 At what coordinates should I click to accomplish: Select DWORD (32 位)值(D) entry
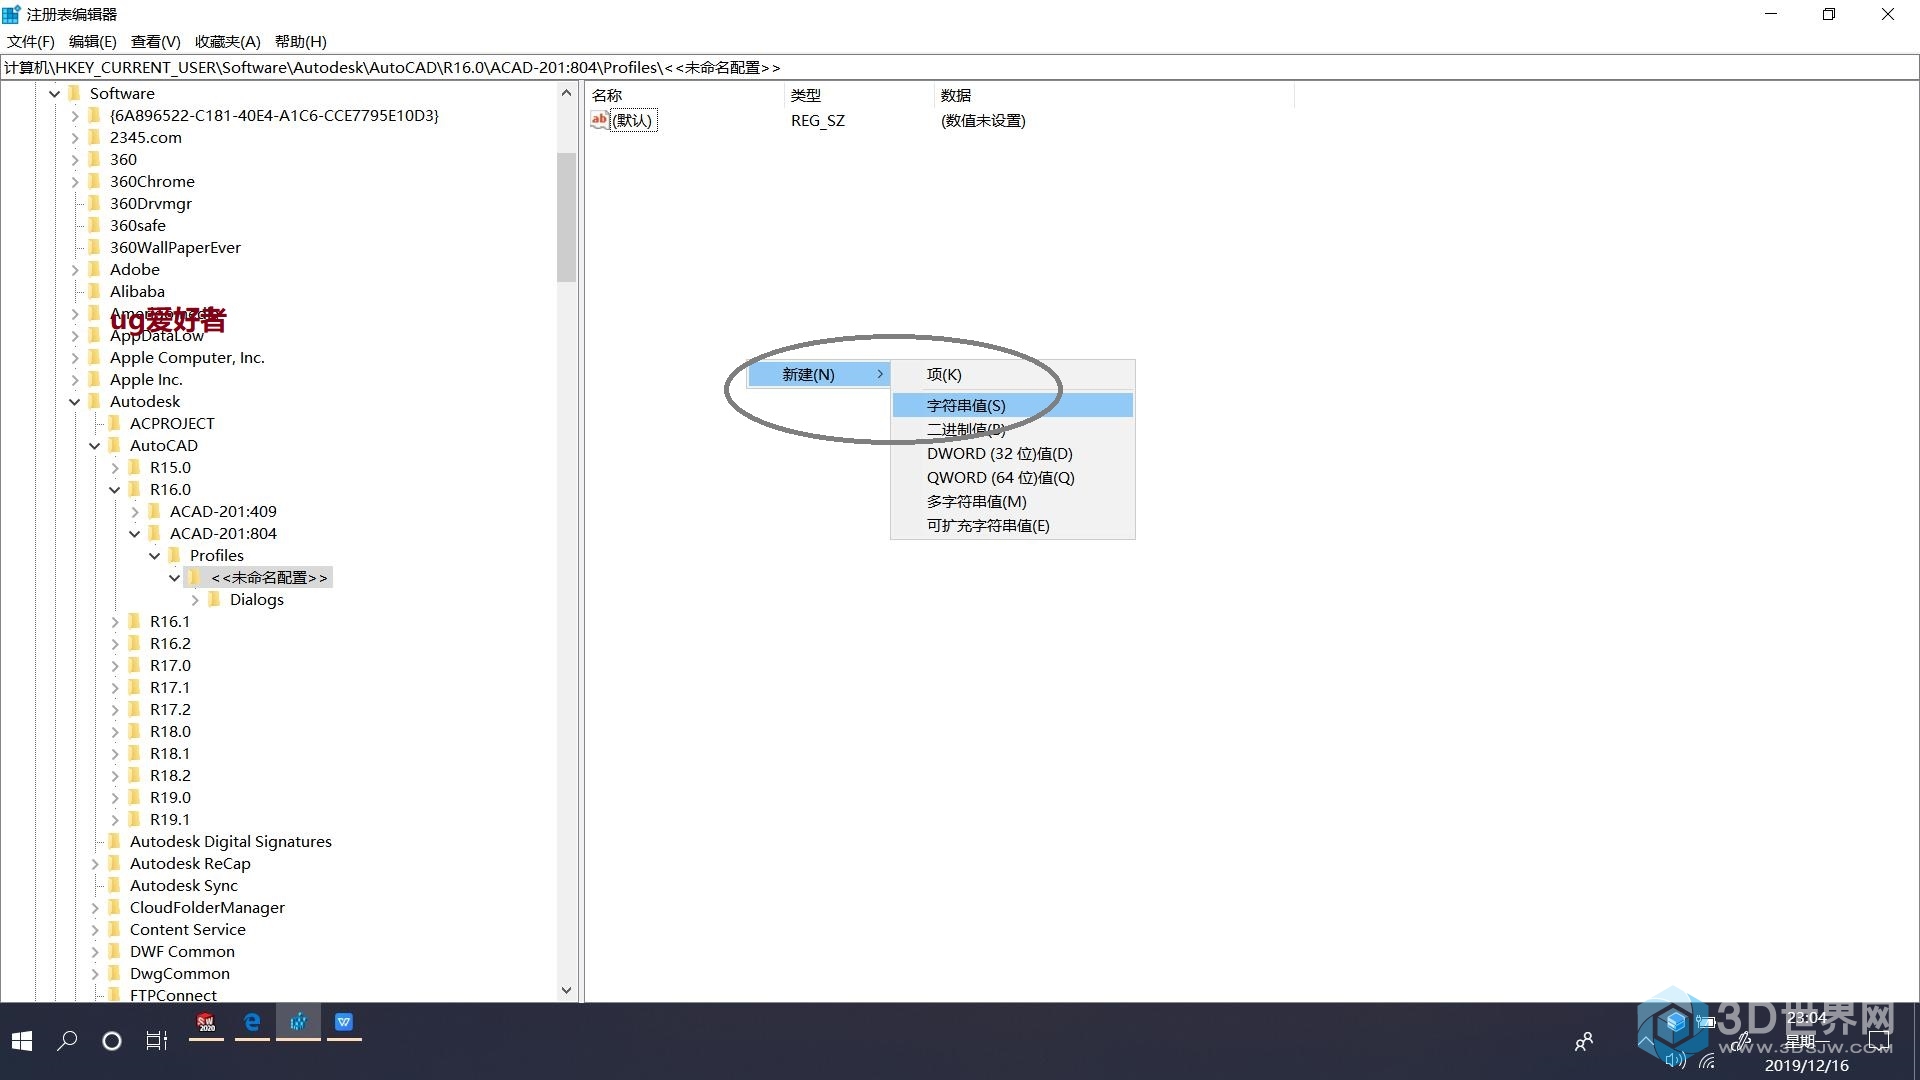pos(1012,453)
